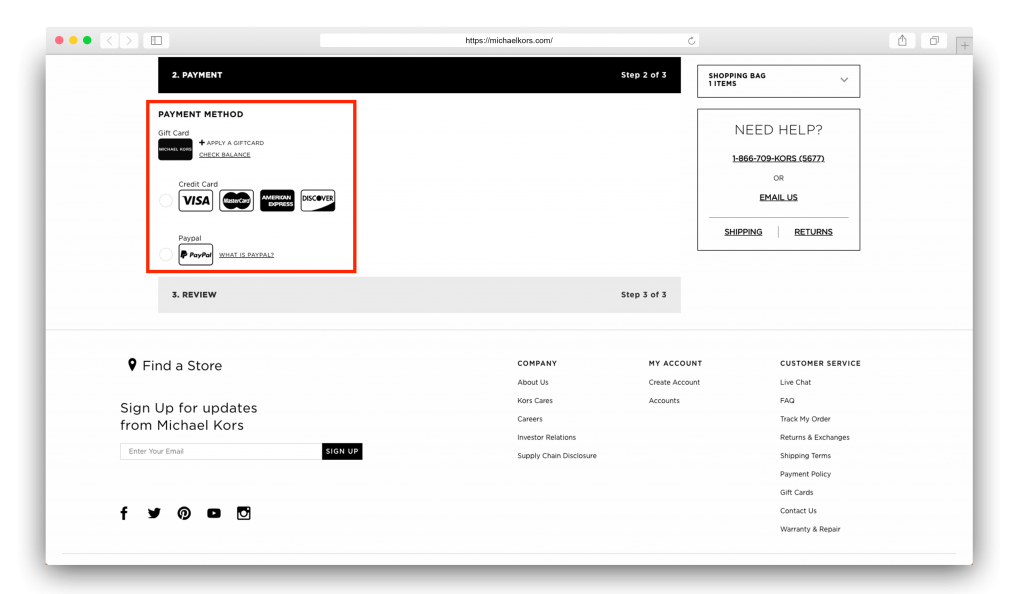Open the About Us footer link
This screenshot has height=594, width=1024.
533,383
